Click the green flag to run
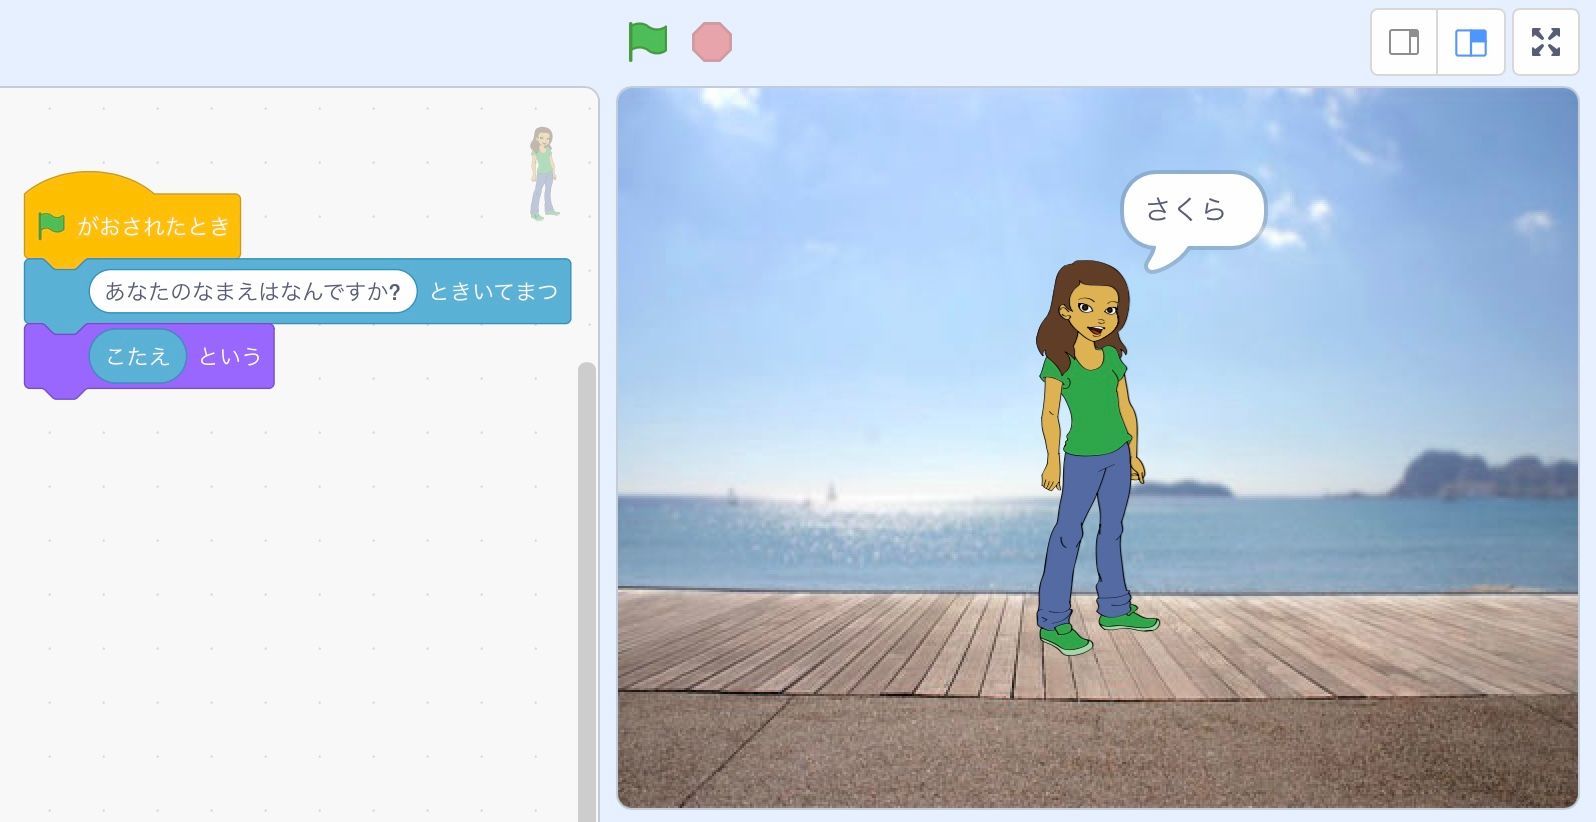 tap(647, 42)
